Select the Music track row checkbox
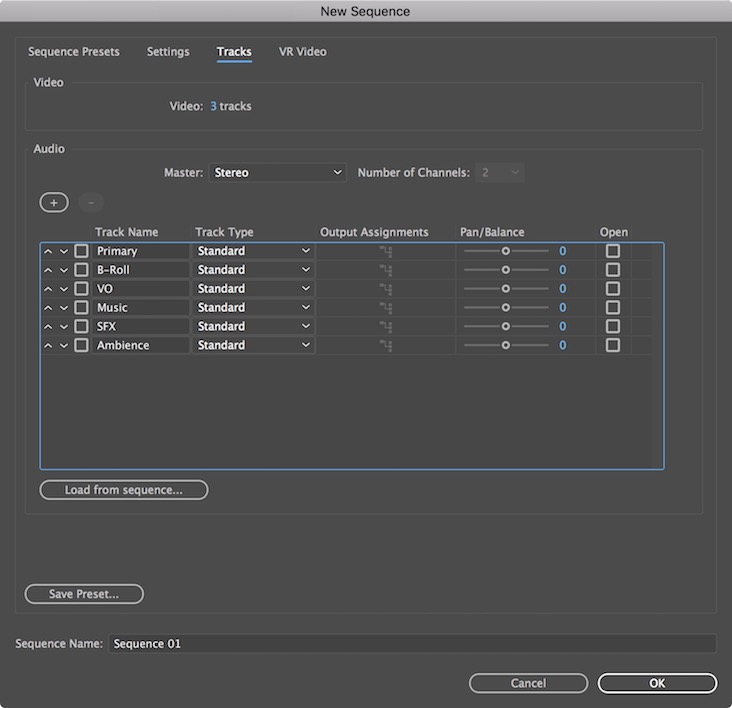The width and height of the screenshot is (732, 708). [81, 308]
